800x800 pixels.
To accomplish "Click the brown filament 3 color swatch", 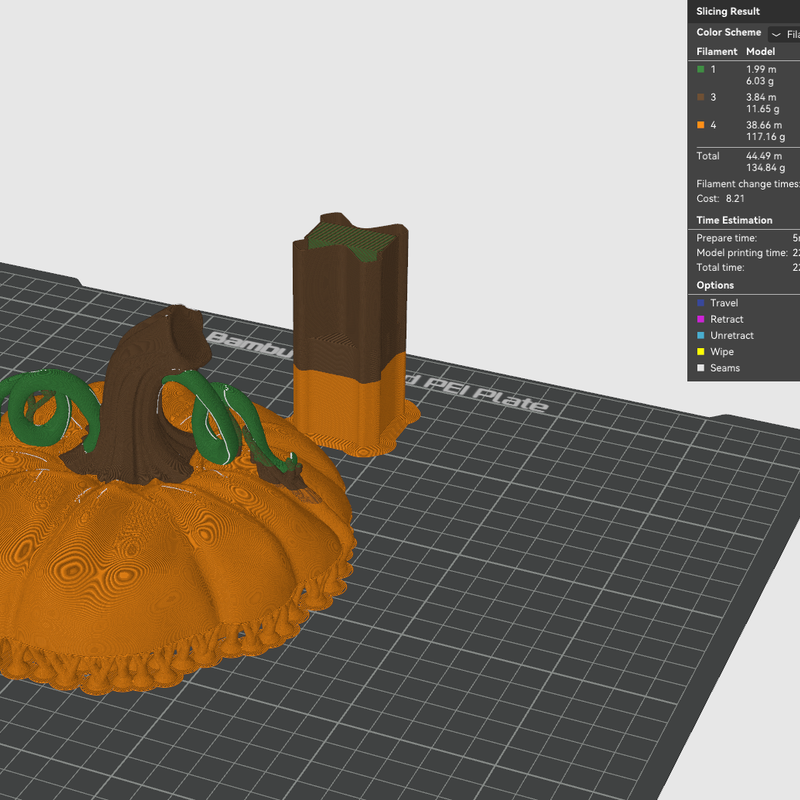I will click(701, 97).
